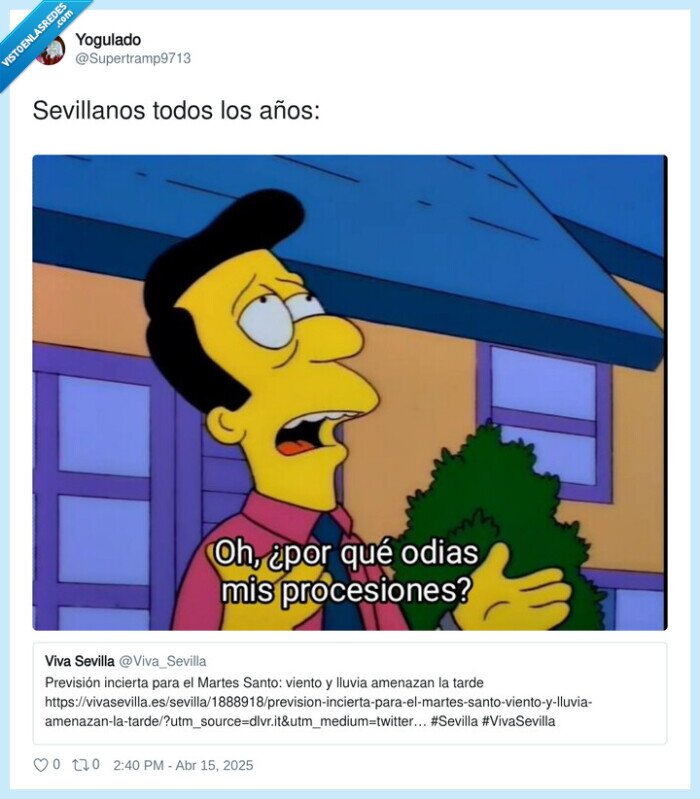
Task: Click the tweet text 'Sevillanos todos los años:'
Action: pos(176,111)
